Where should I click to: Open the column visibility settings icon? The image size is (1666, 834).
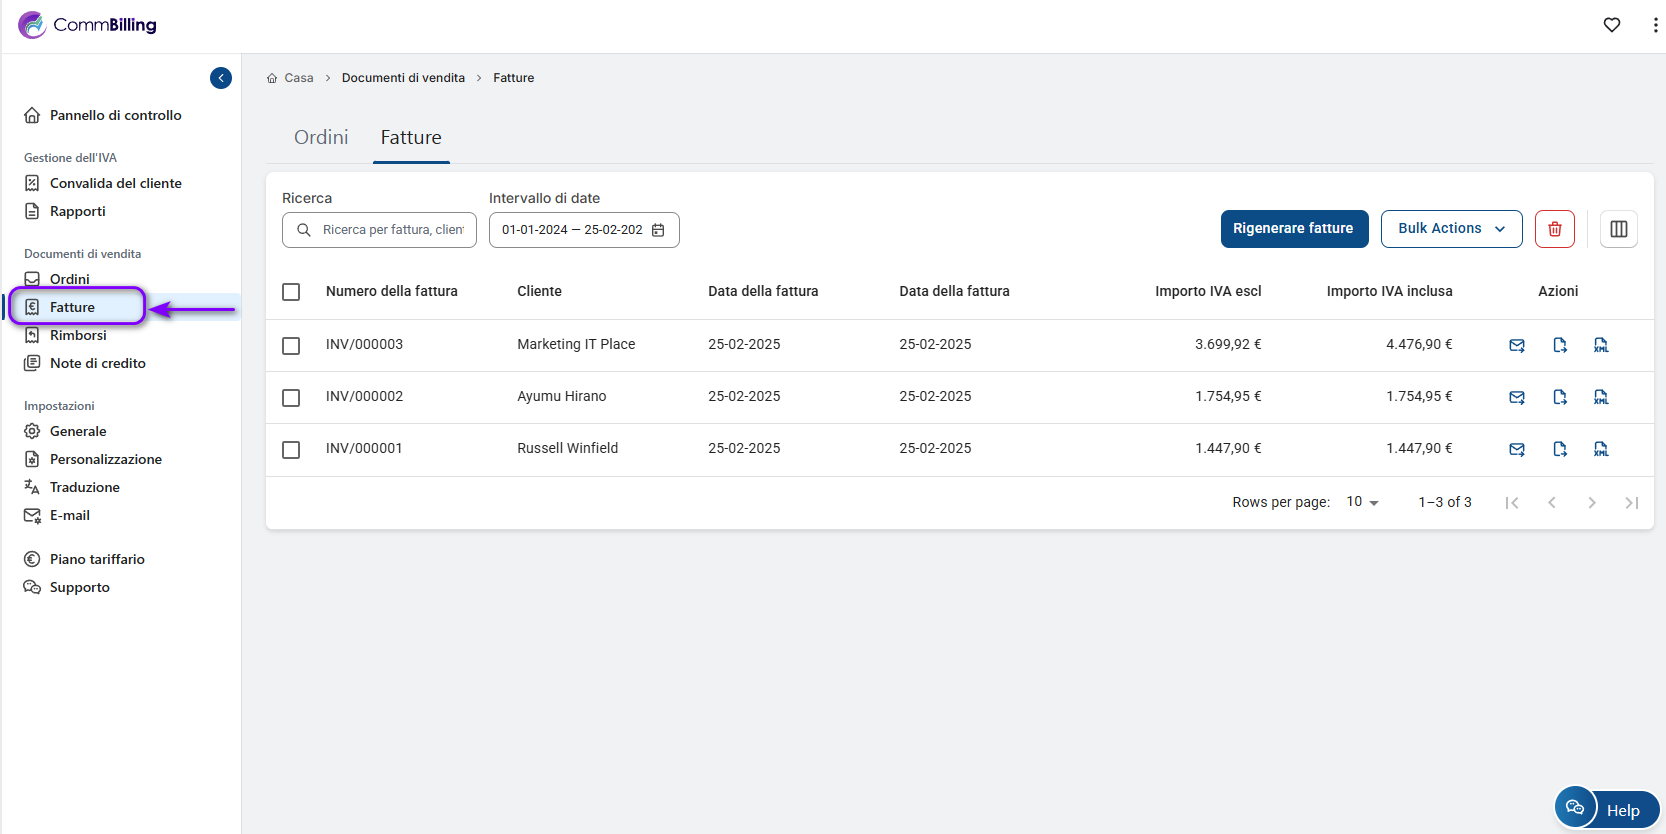[1618, 229]
